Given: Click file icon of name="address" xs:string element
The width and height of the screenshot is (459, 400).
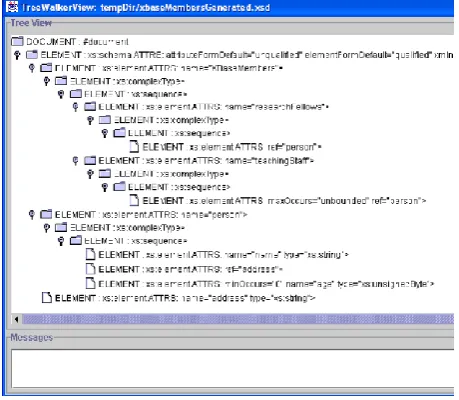Looking at the screenshot, I should [47, 297].
